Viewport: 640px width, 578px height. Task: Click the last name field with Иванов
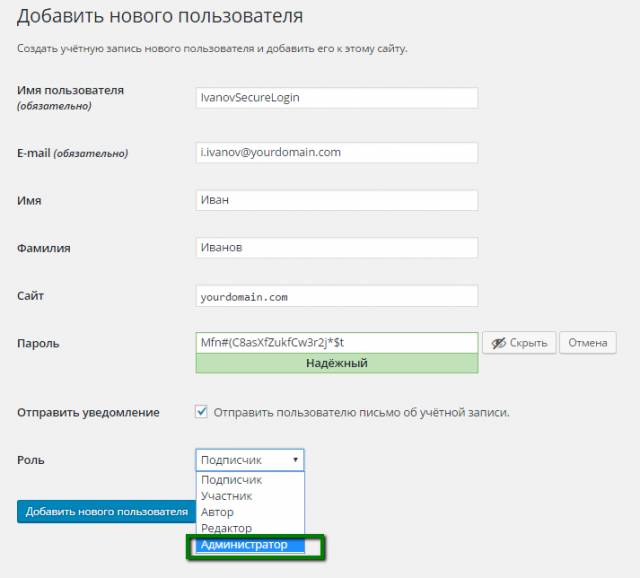pos(337,247)
